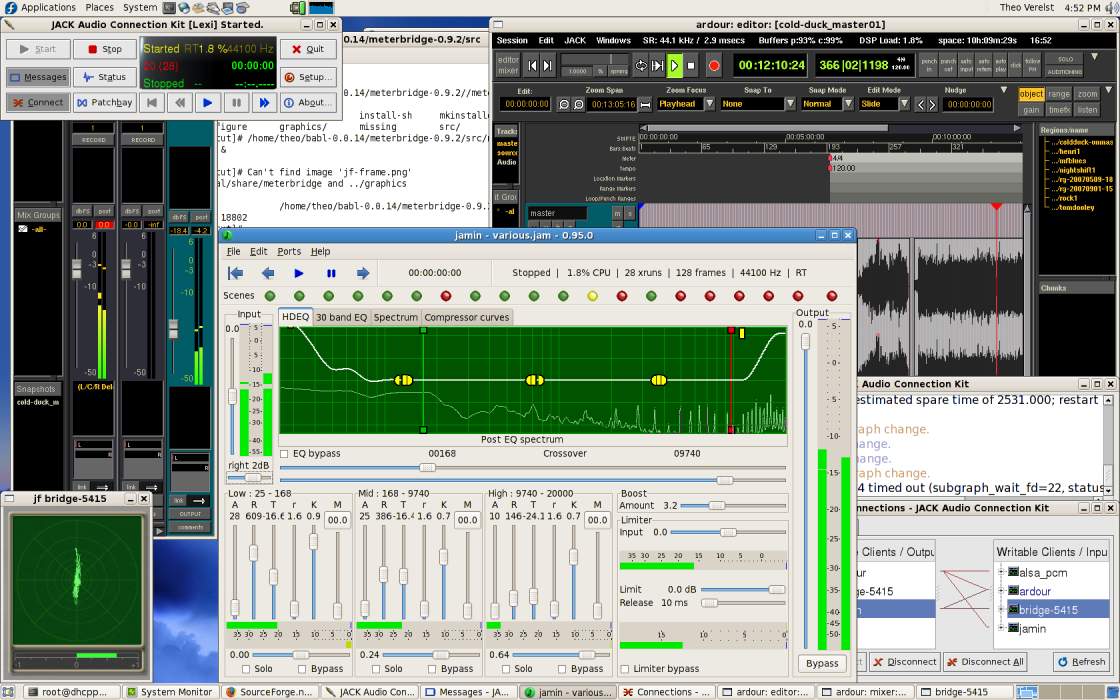Jump to session end in Ardour editor
Viewport: 1120px width, 700px height.
547,66
